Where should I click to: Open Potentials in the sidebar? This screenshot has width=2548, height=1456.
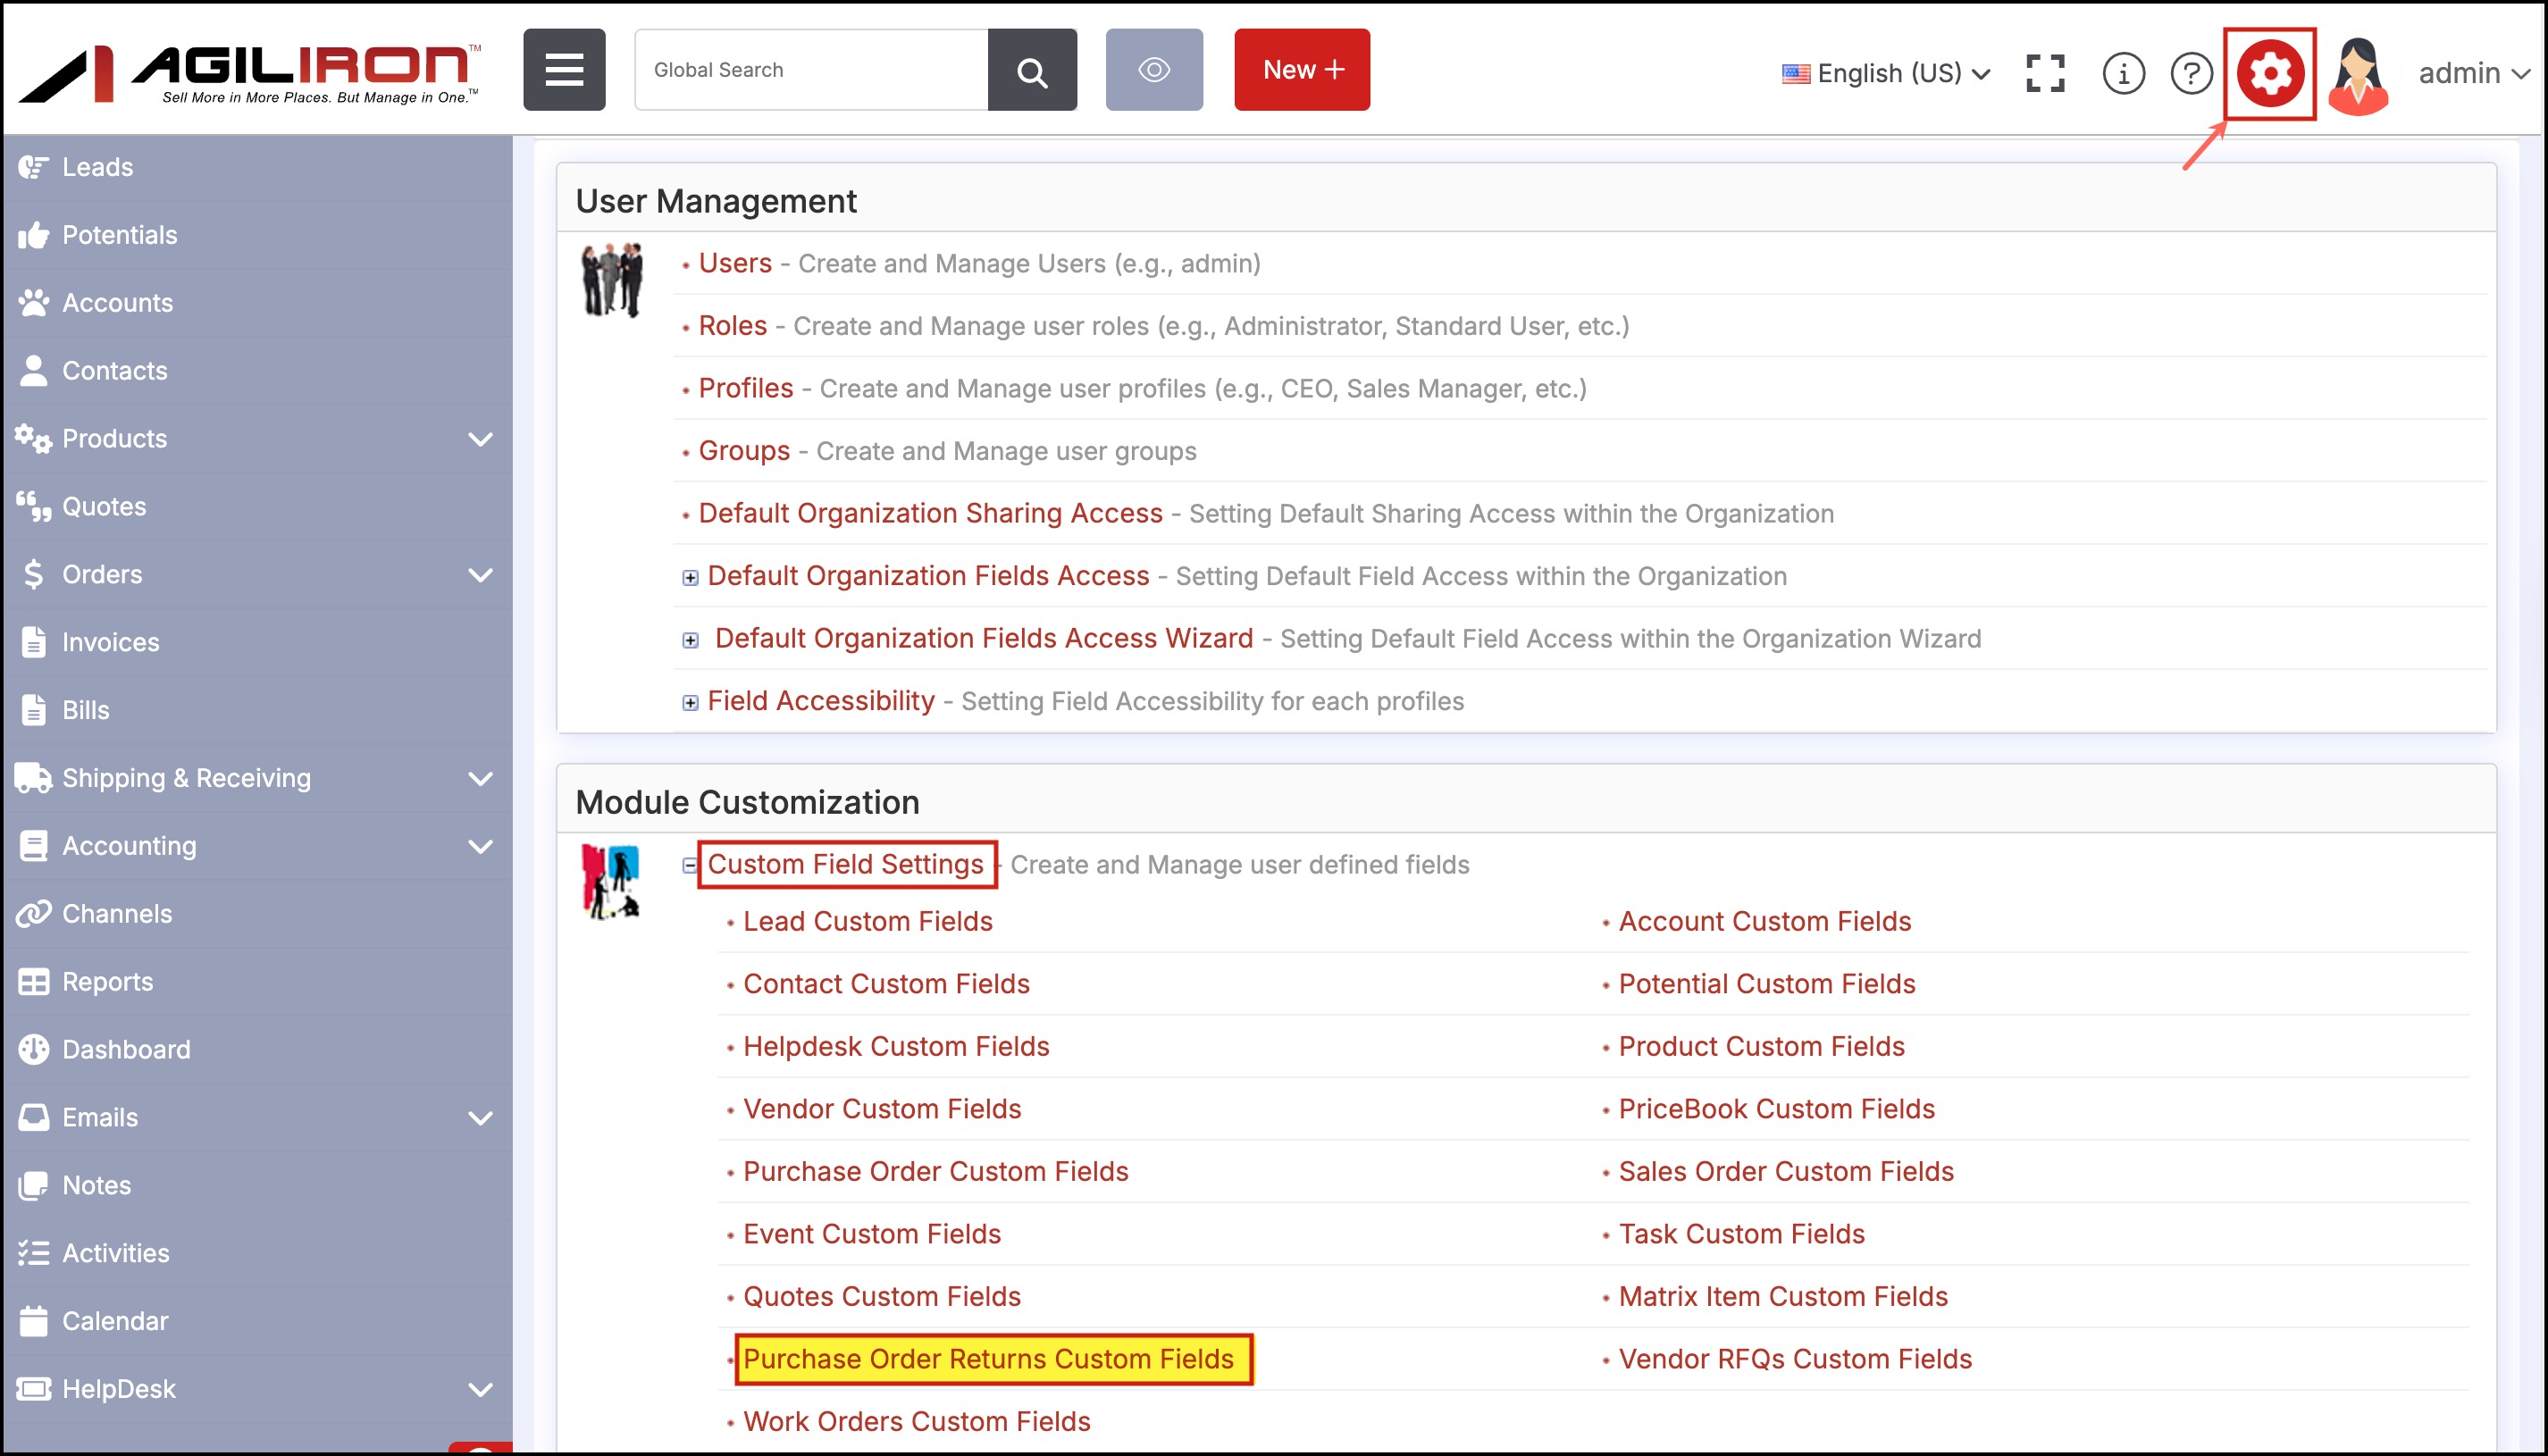pos(119,235)
